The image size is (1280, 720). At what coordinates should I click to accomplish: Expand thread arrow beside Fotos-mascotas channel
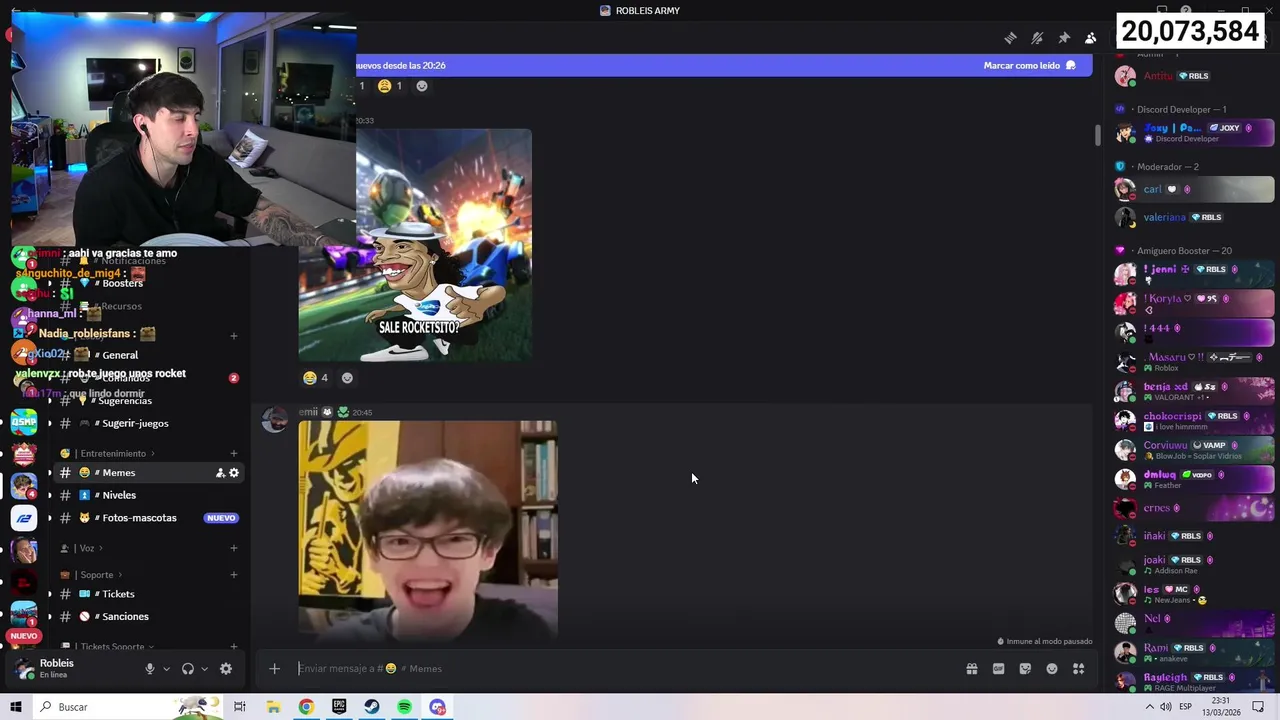click(x=49, y=518)
